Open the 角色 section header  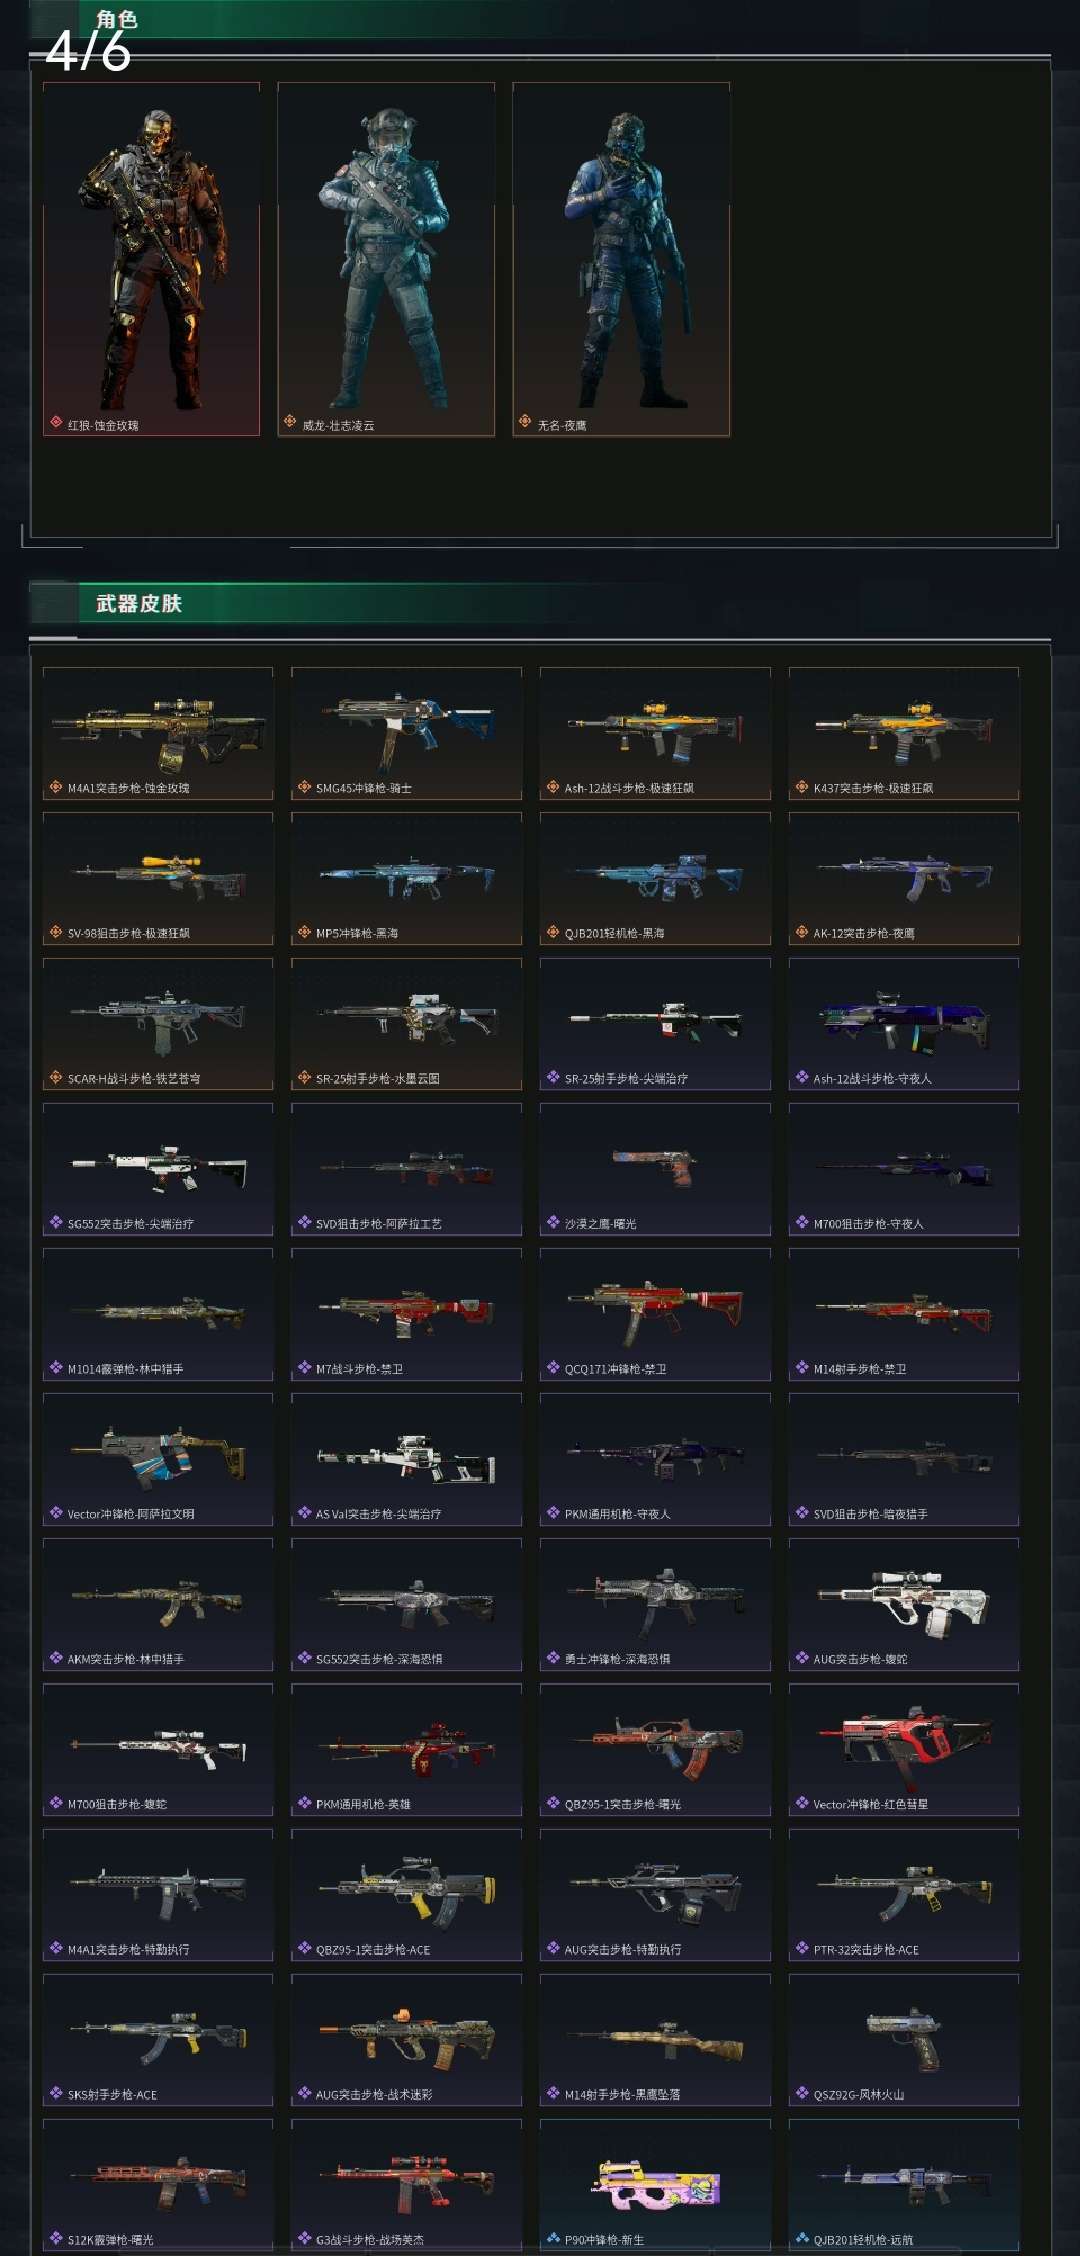(117, 19)
